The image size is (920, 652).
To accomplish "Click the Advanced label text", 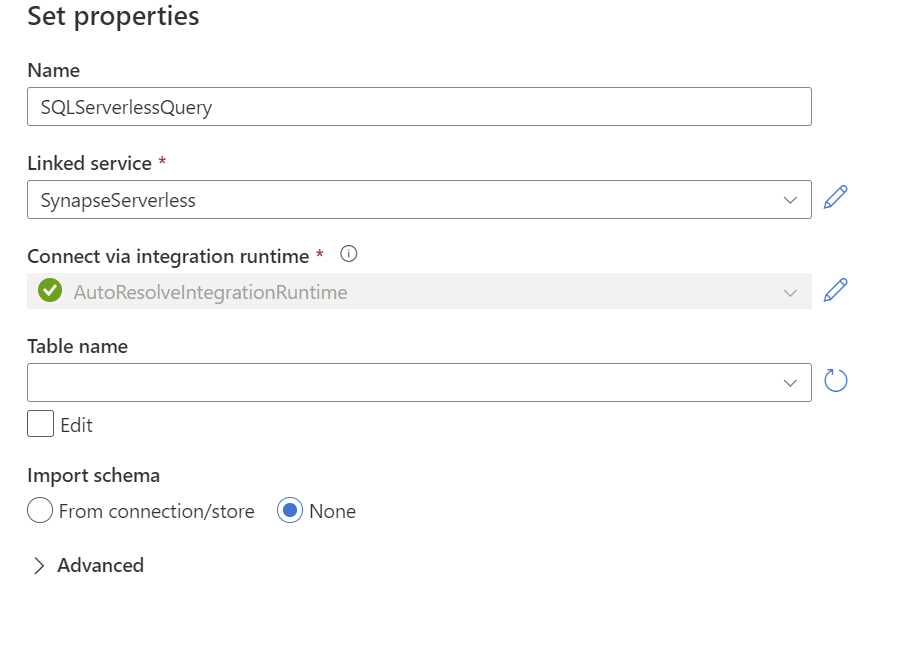I will click(x=100, y=565).
